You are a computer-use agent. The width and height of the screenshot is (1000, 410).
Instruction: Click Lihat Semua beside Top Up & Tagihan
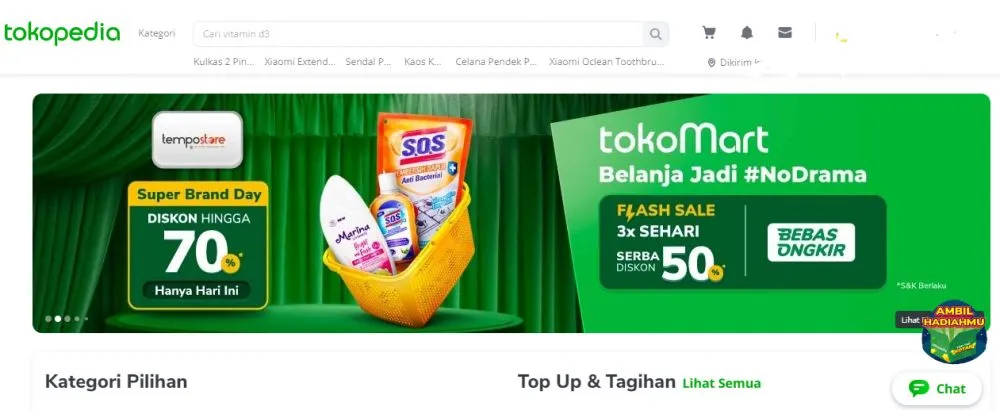[x=721, y=383]
